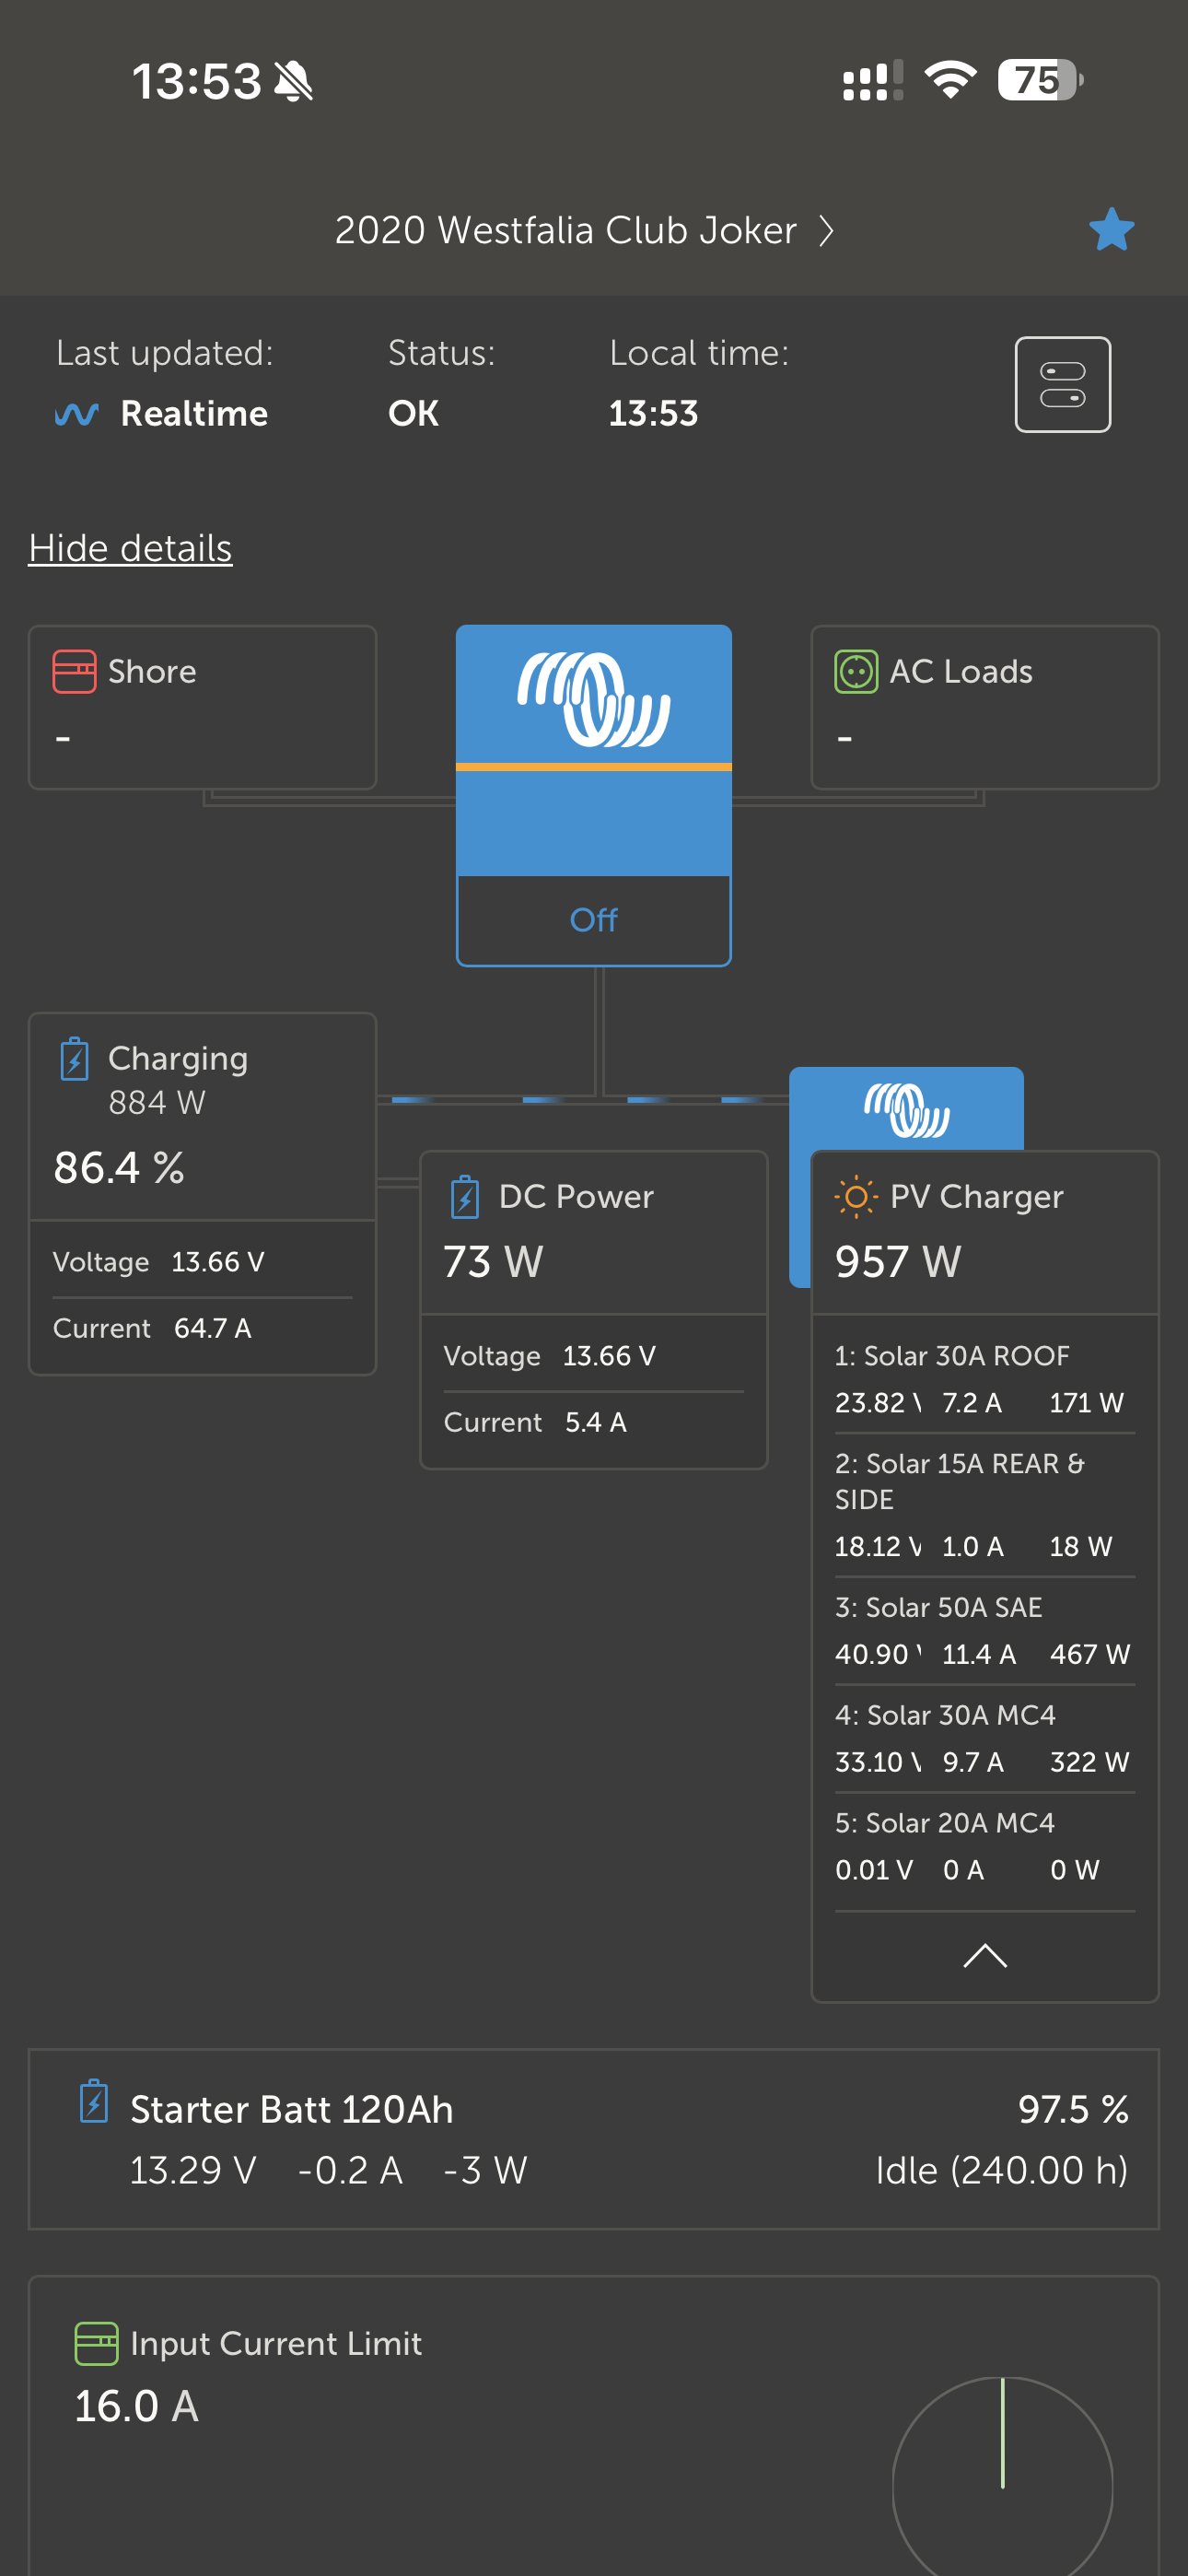Open the Starter Batt 120Ah panel
This screenshot has height=2576, width=1188.
tap(593, 2139)
